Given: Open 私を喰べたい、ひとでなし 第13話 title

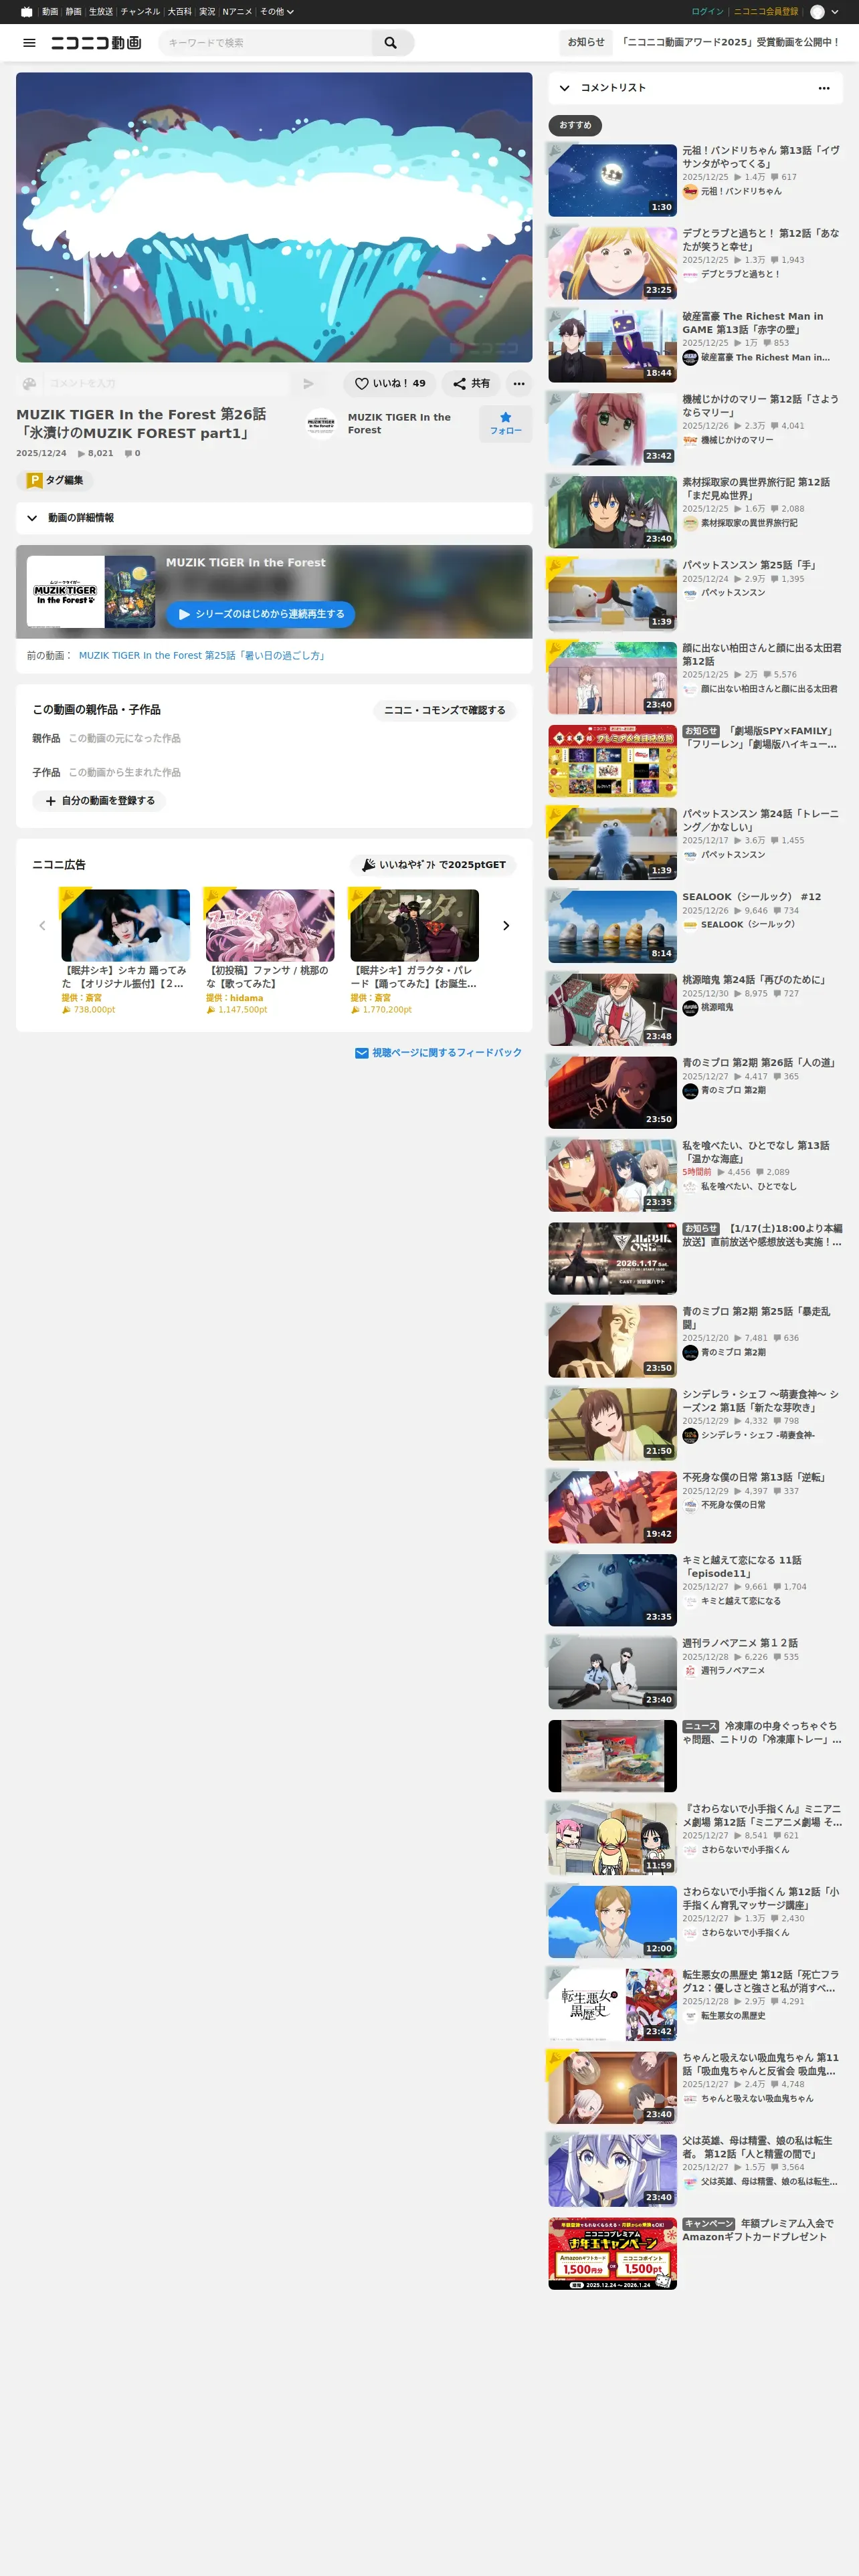Looking at the screenshot, I should [x=756, y=1152].
